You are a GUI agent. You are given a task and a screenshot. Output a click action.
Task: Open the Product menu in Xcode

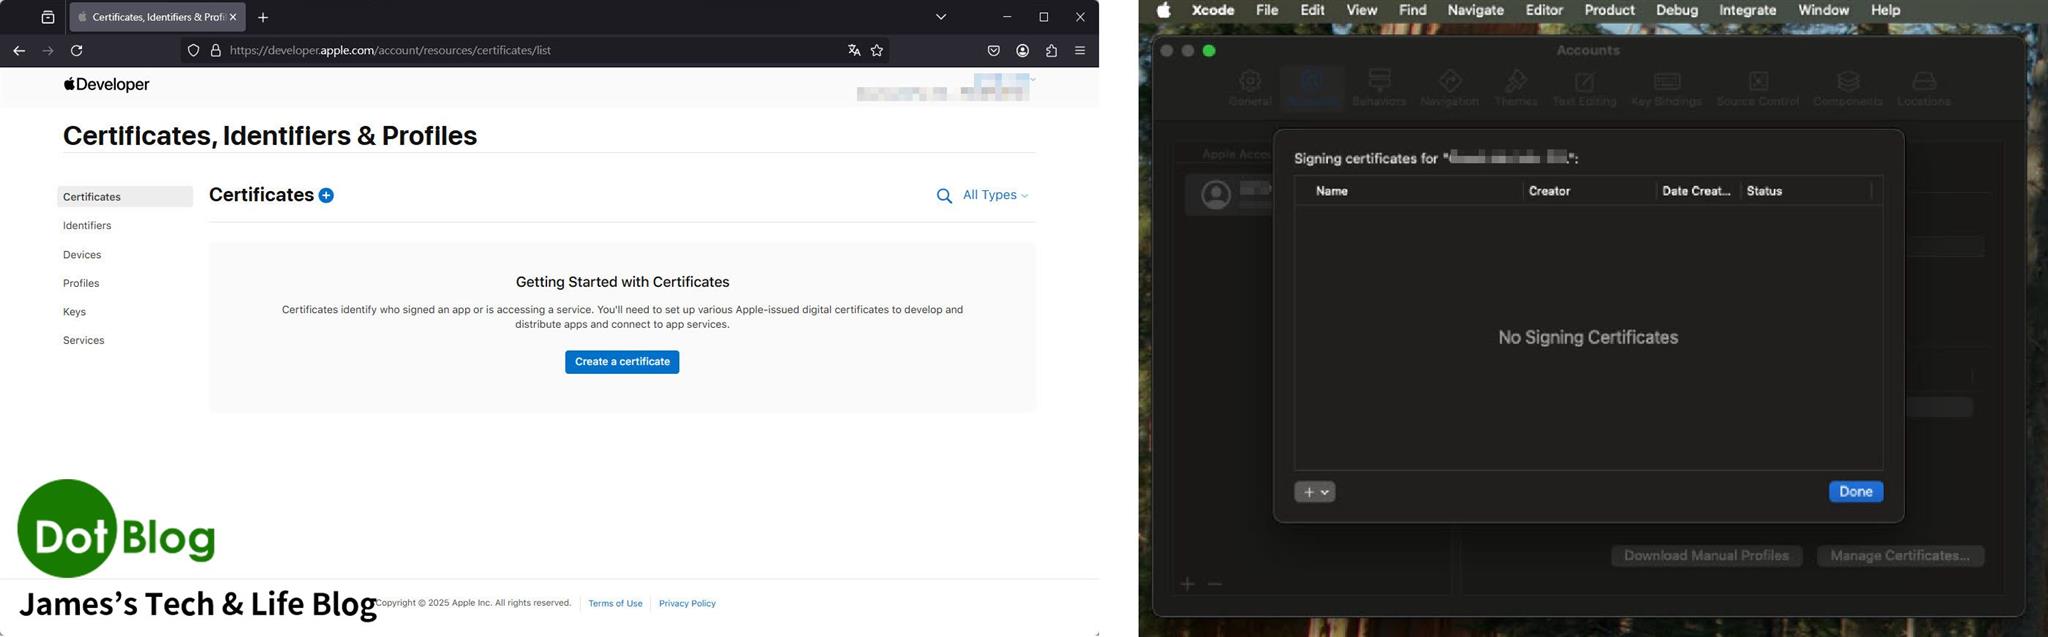coord(1609,10)
